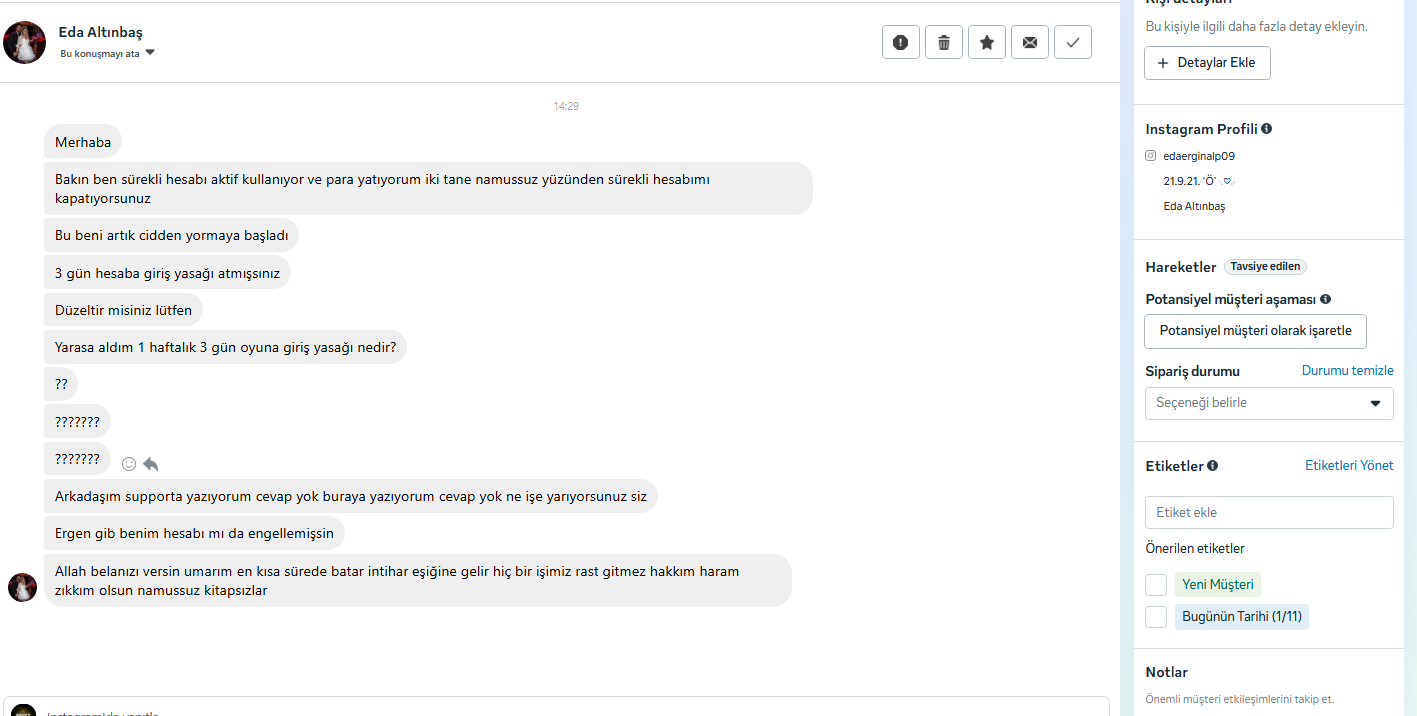This screenshot has width=1417, height=716.
Task: Open the Seçeneği belirle order status dropdown
Action: pyautogui.click(x=1269, y=403)
